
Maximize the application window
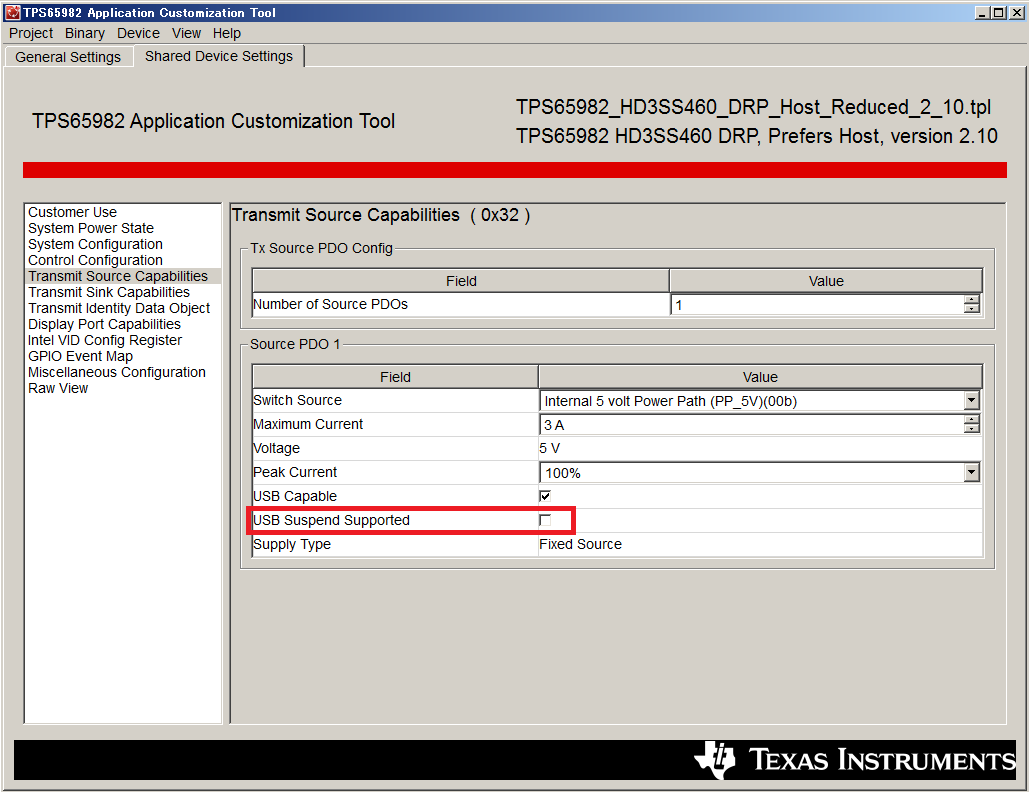coord(998,12)
